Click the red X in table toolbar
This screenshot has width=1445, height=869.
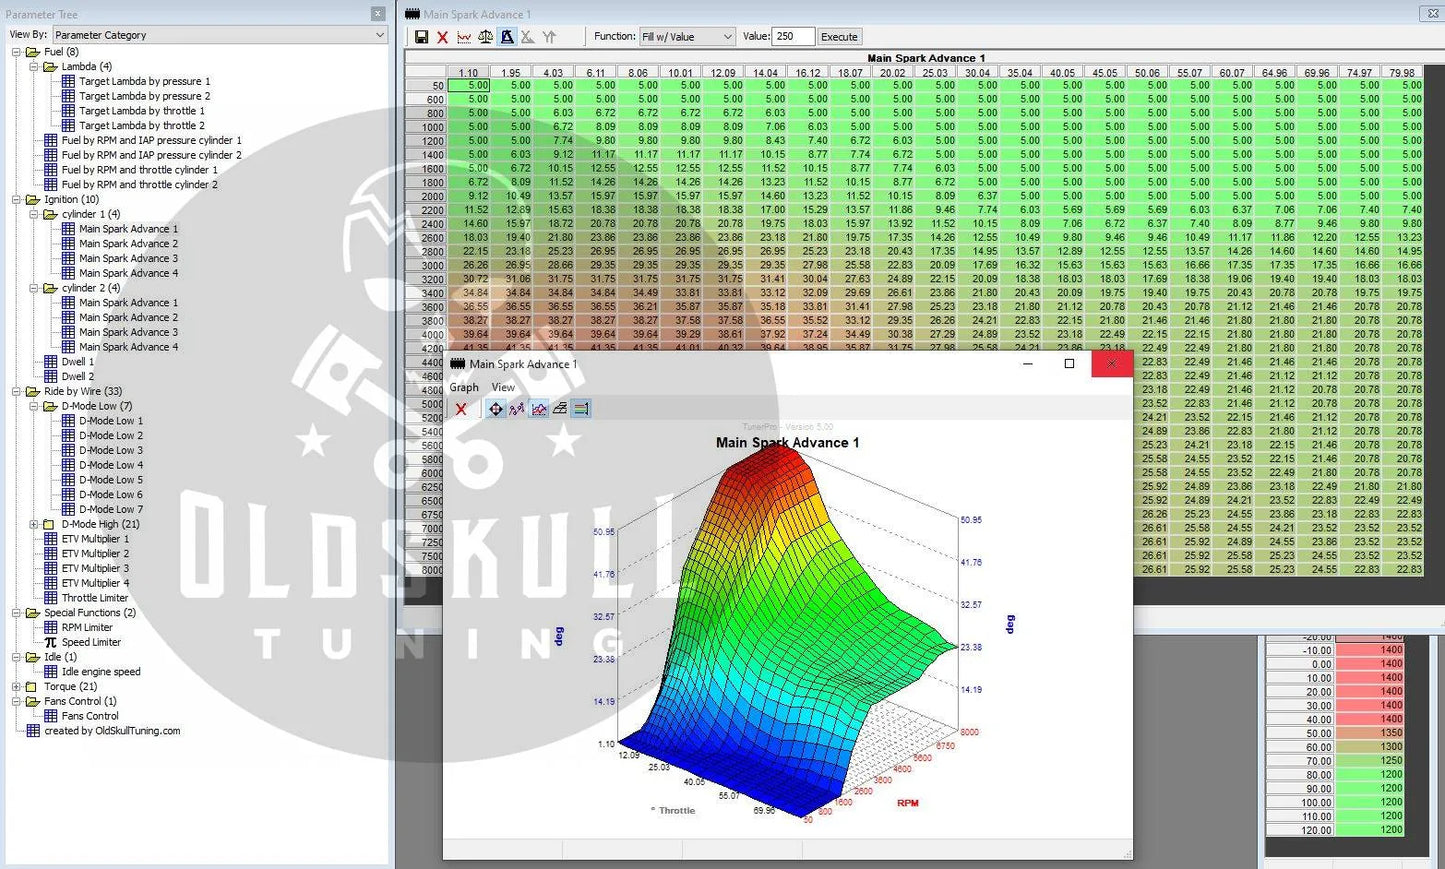(x=442, y=37)
